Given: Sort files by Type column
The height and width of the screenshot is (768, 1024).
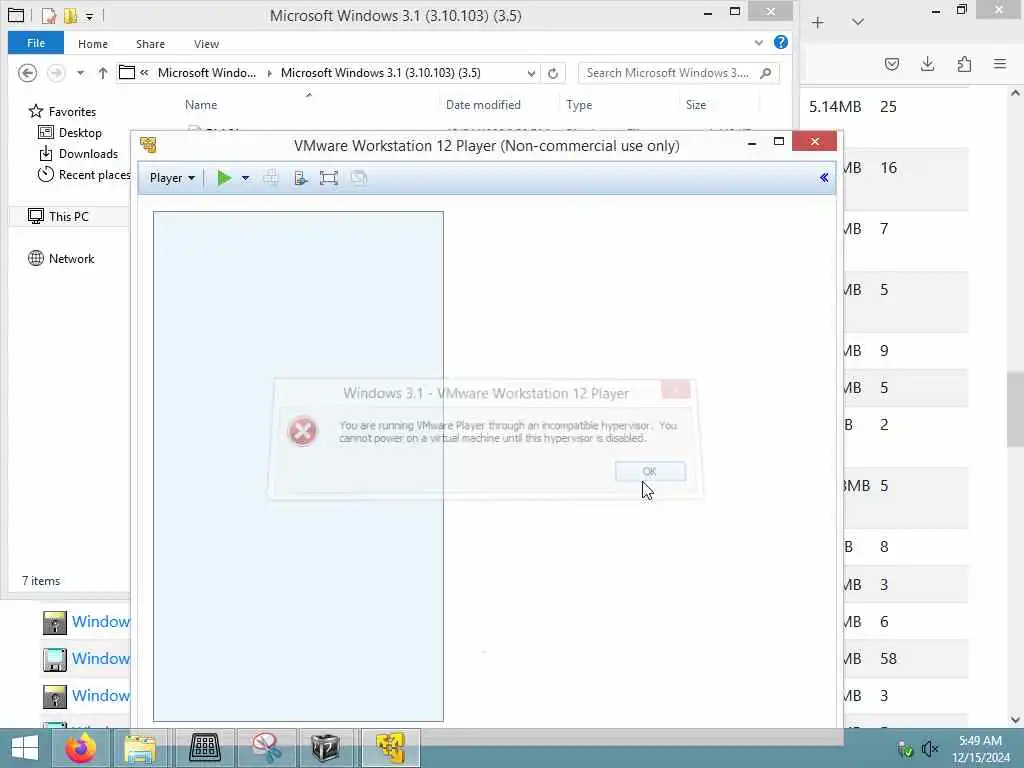Looking at the screenshot, I should (x=579, y=104).
